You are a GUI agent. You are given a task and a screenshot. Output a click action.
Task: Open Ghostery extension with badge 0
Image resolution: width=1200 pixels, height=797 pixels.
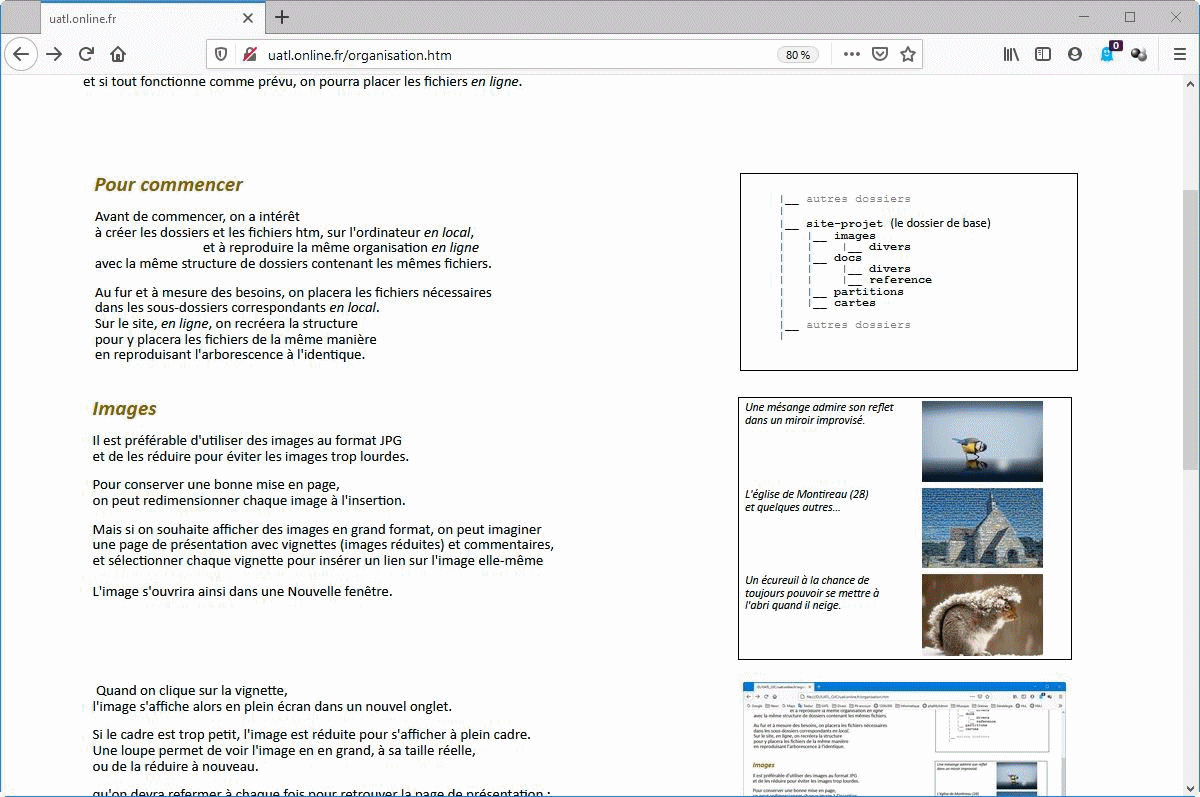point(1109,53)
